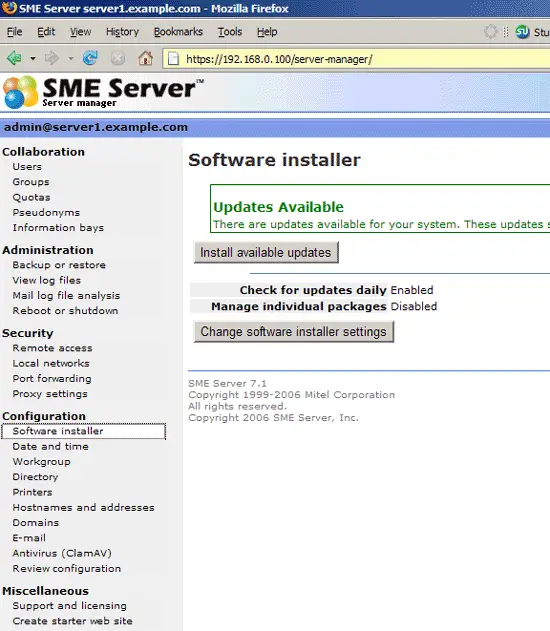The image size is (550, 631).
Task: Open the Back button history dropdown arrow
Action: tap(33, 59)
